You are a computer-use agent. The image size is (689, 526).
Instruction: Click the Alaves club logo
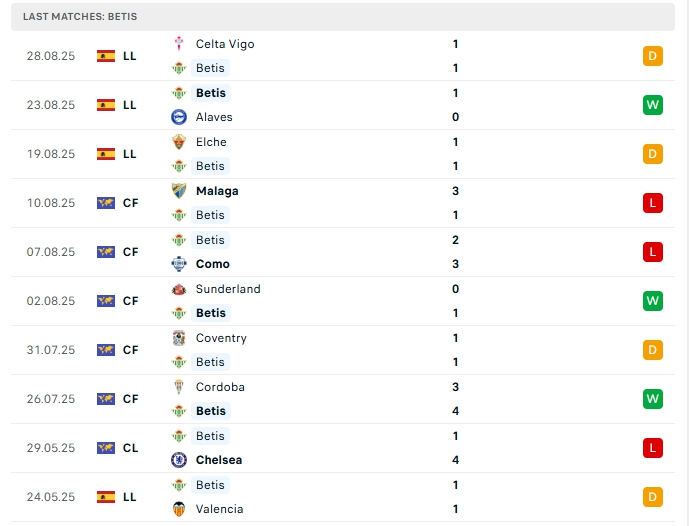[x=179, y=117]
